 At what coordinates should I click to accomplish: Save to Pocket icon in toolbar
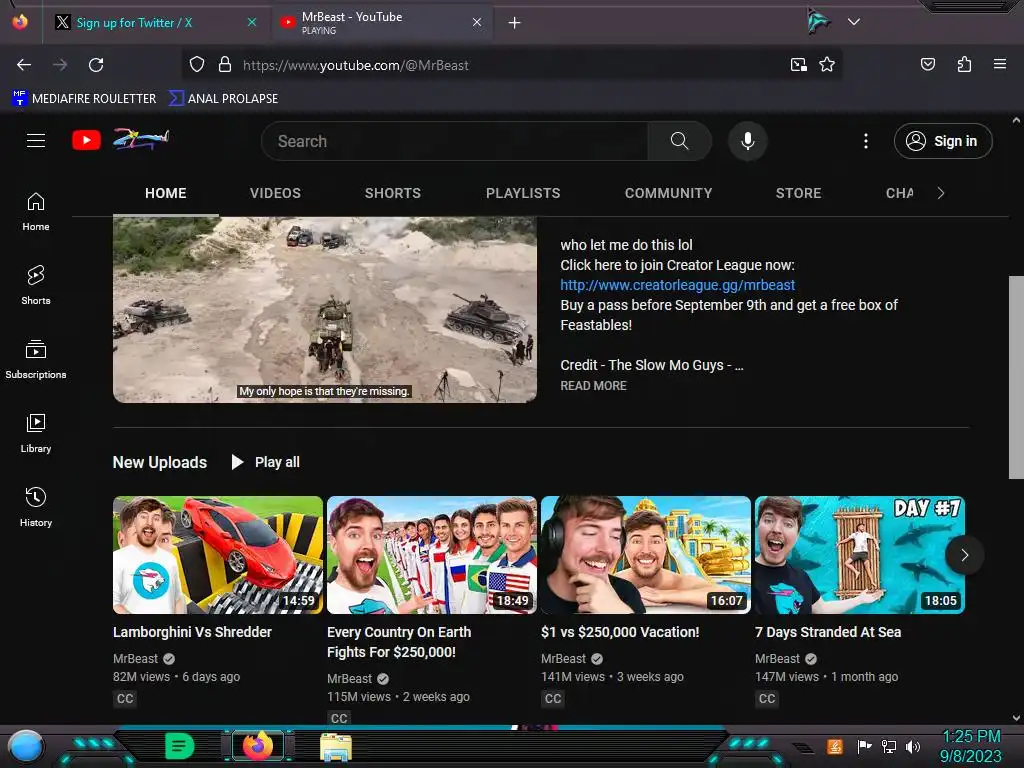(x=928, y=65)
